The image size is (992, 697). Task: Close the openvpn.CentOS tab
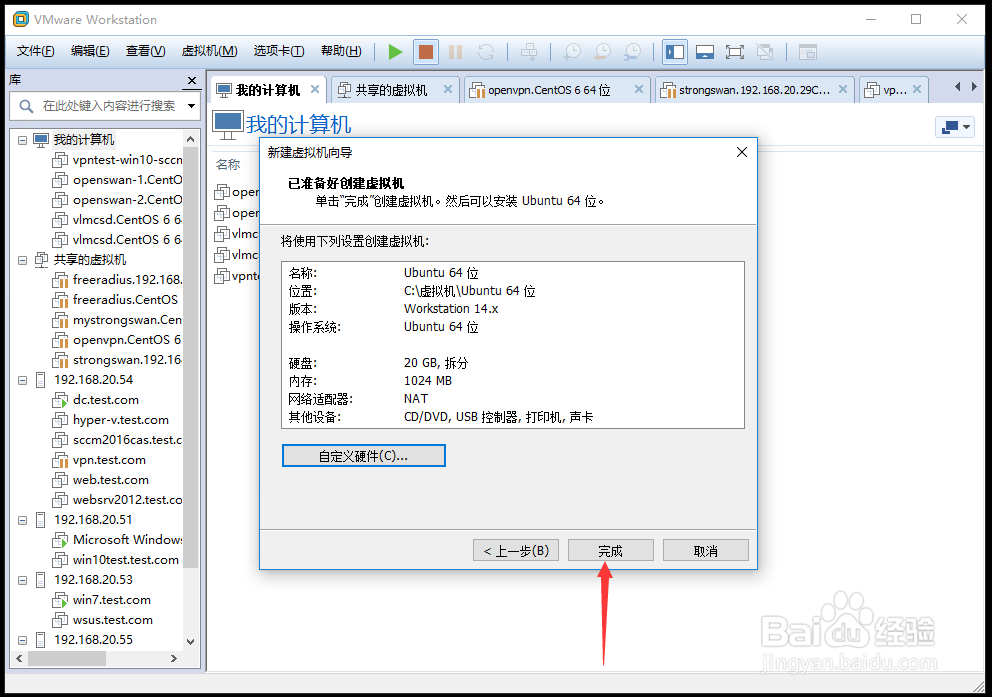point(639,89)
